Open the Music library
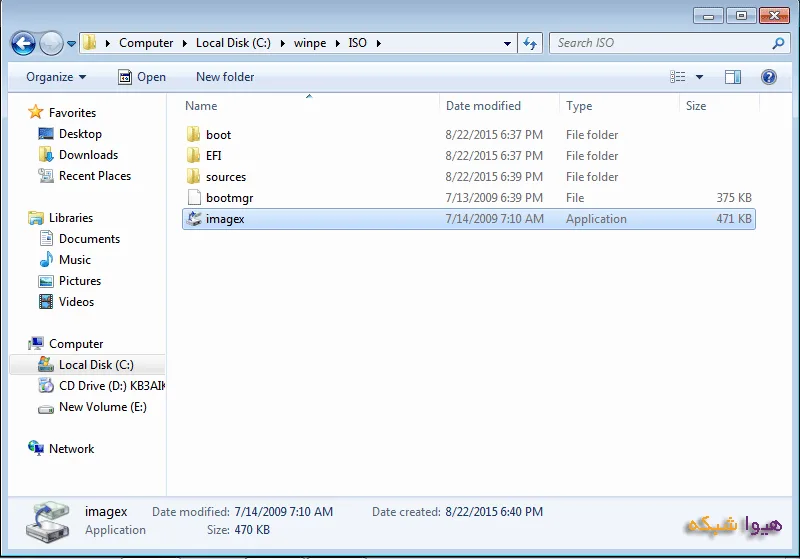 (74, 260)
